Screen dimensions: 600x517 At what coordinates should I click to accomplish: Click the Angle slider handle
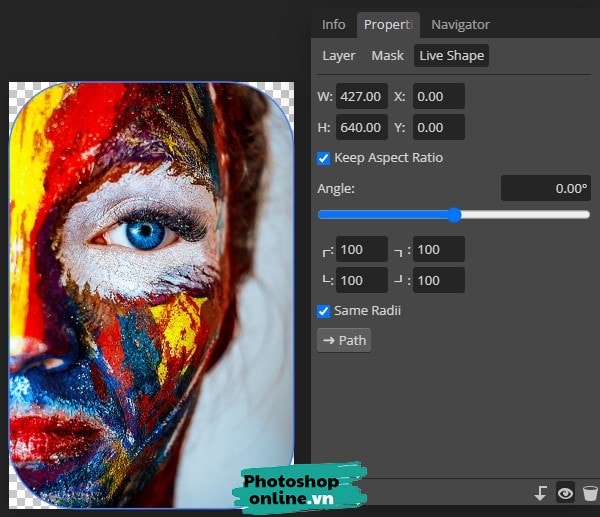454,215
